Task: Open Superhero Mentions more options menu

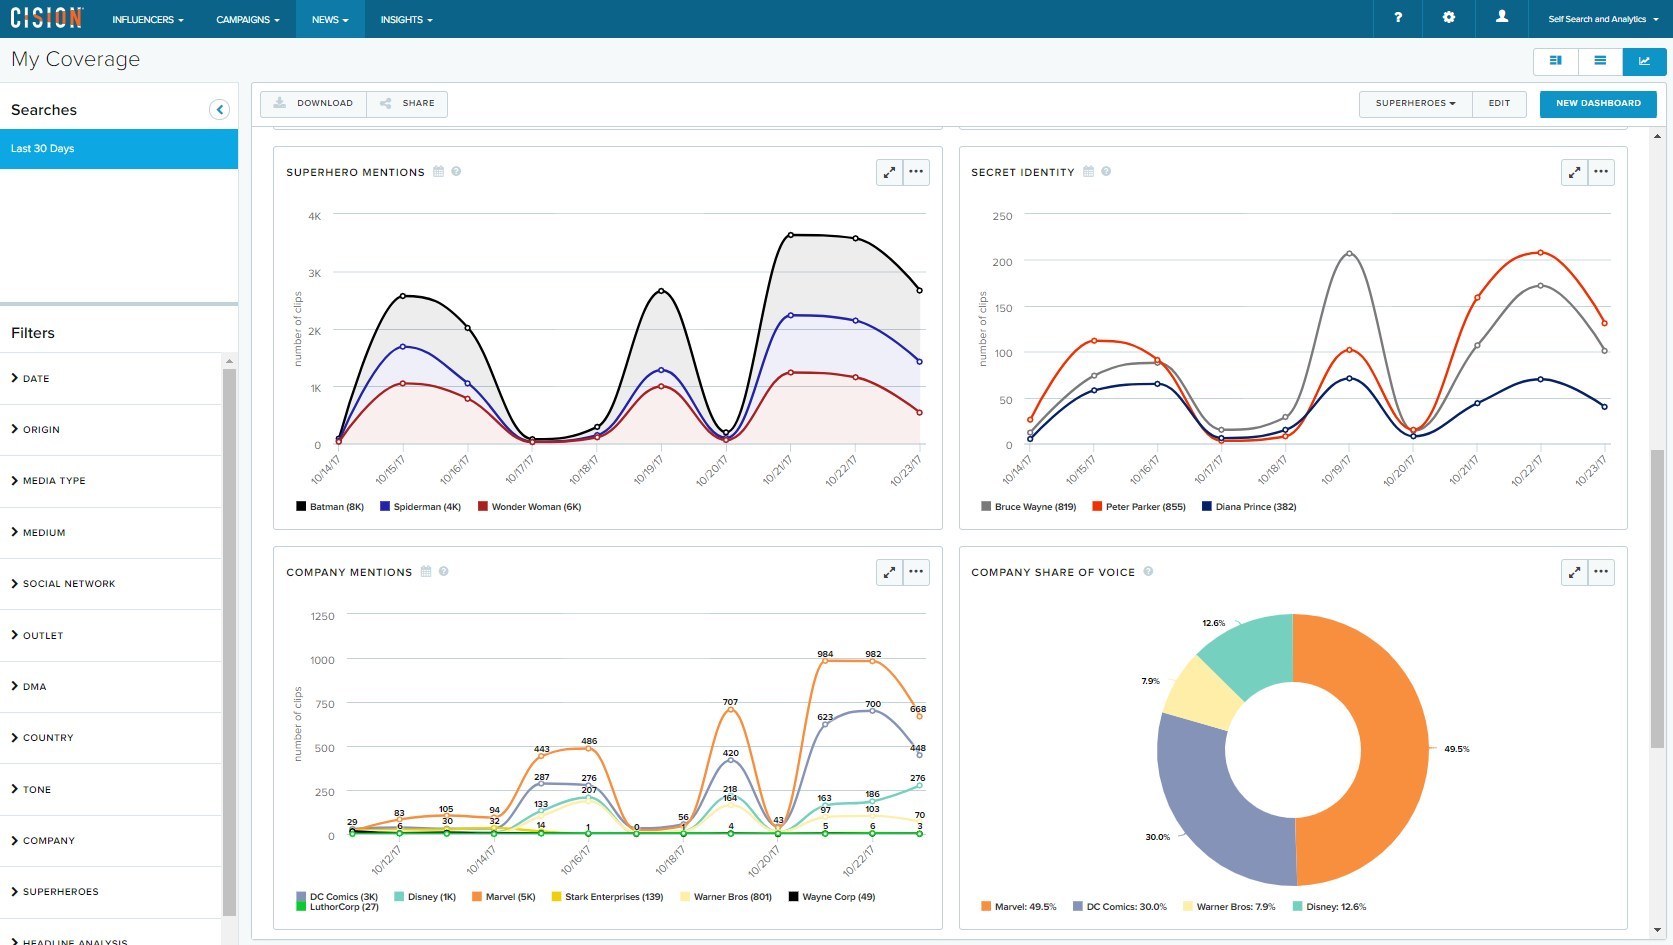Action: coord(916,172)
